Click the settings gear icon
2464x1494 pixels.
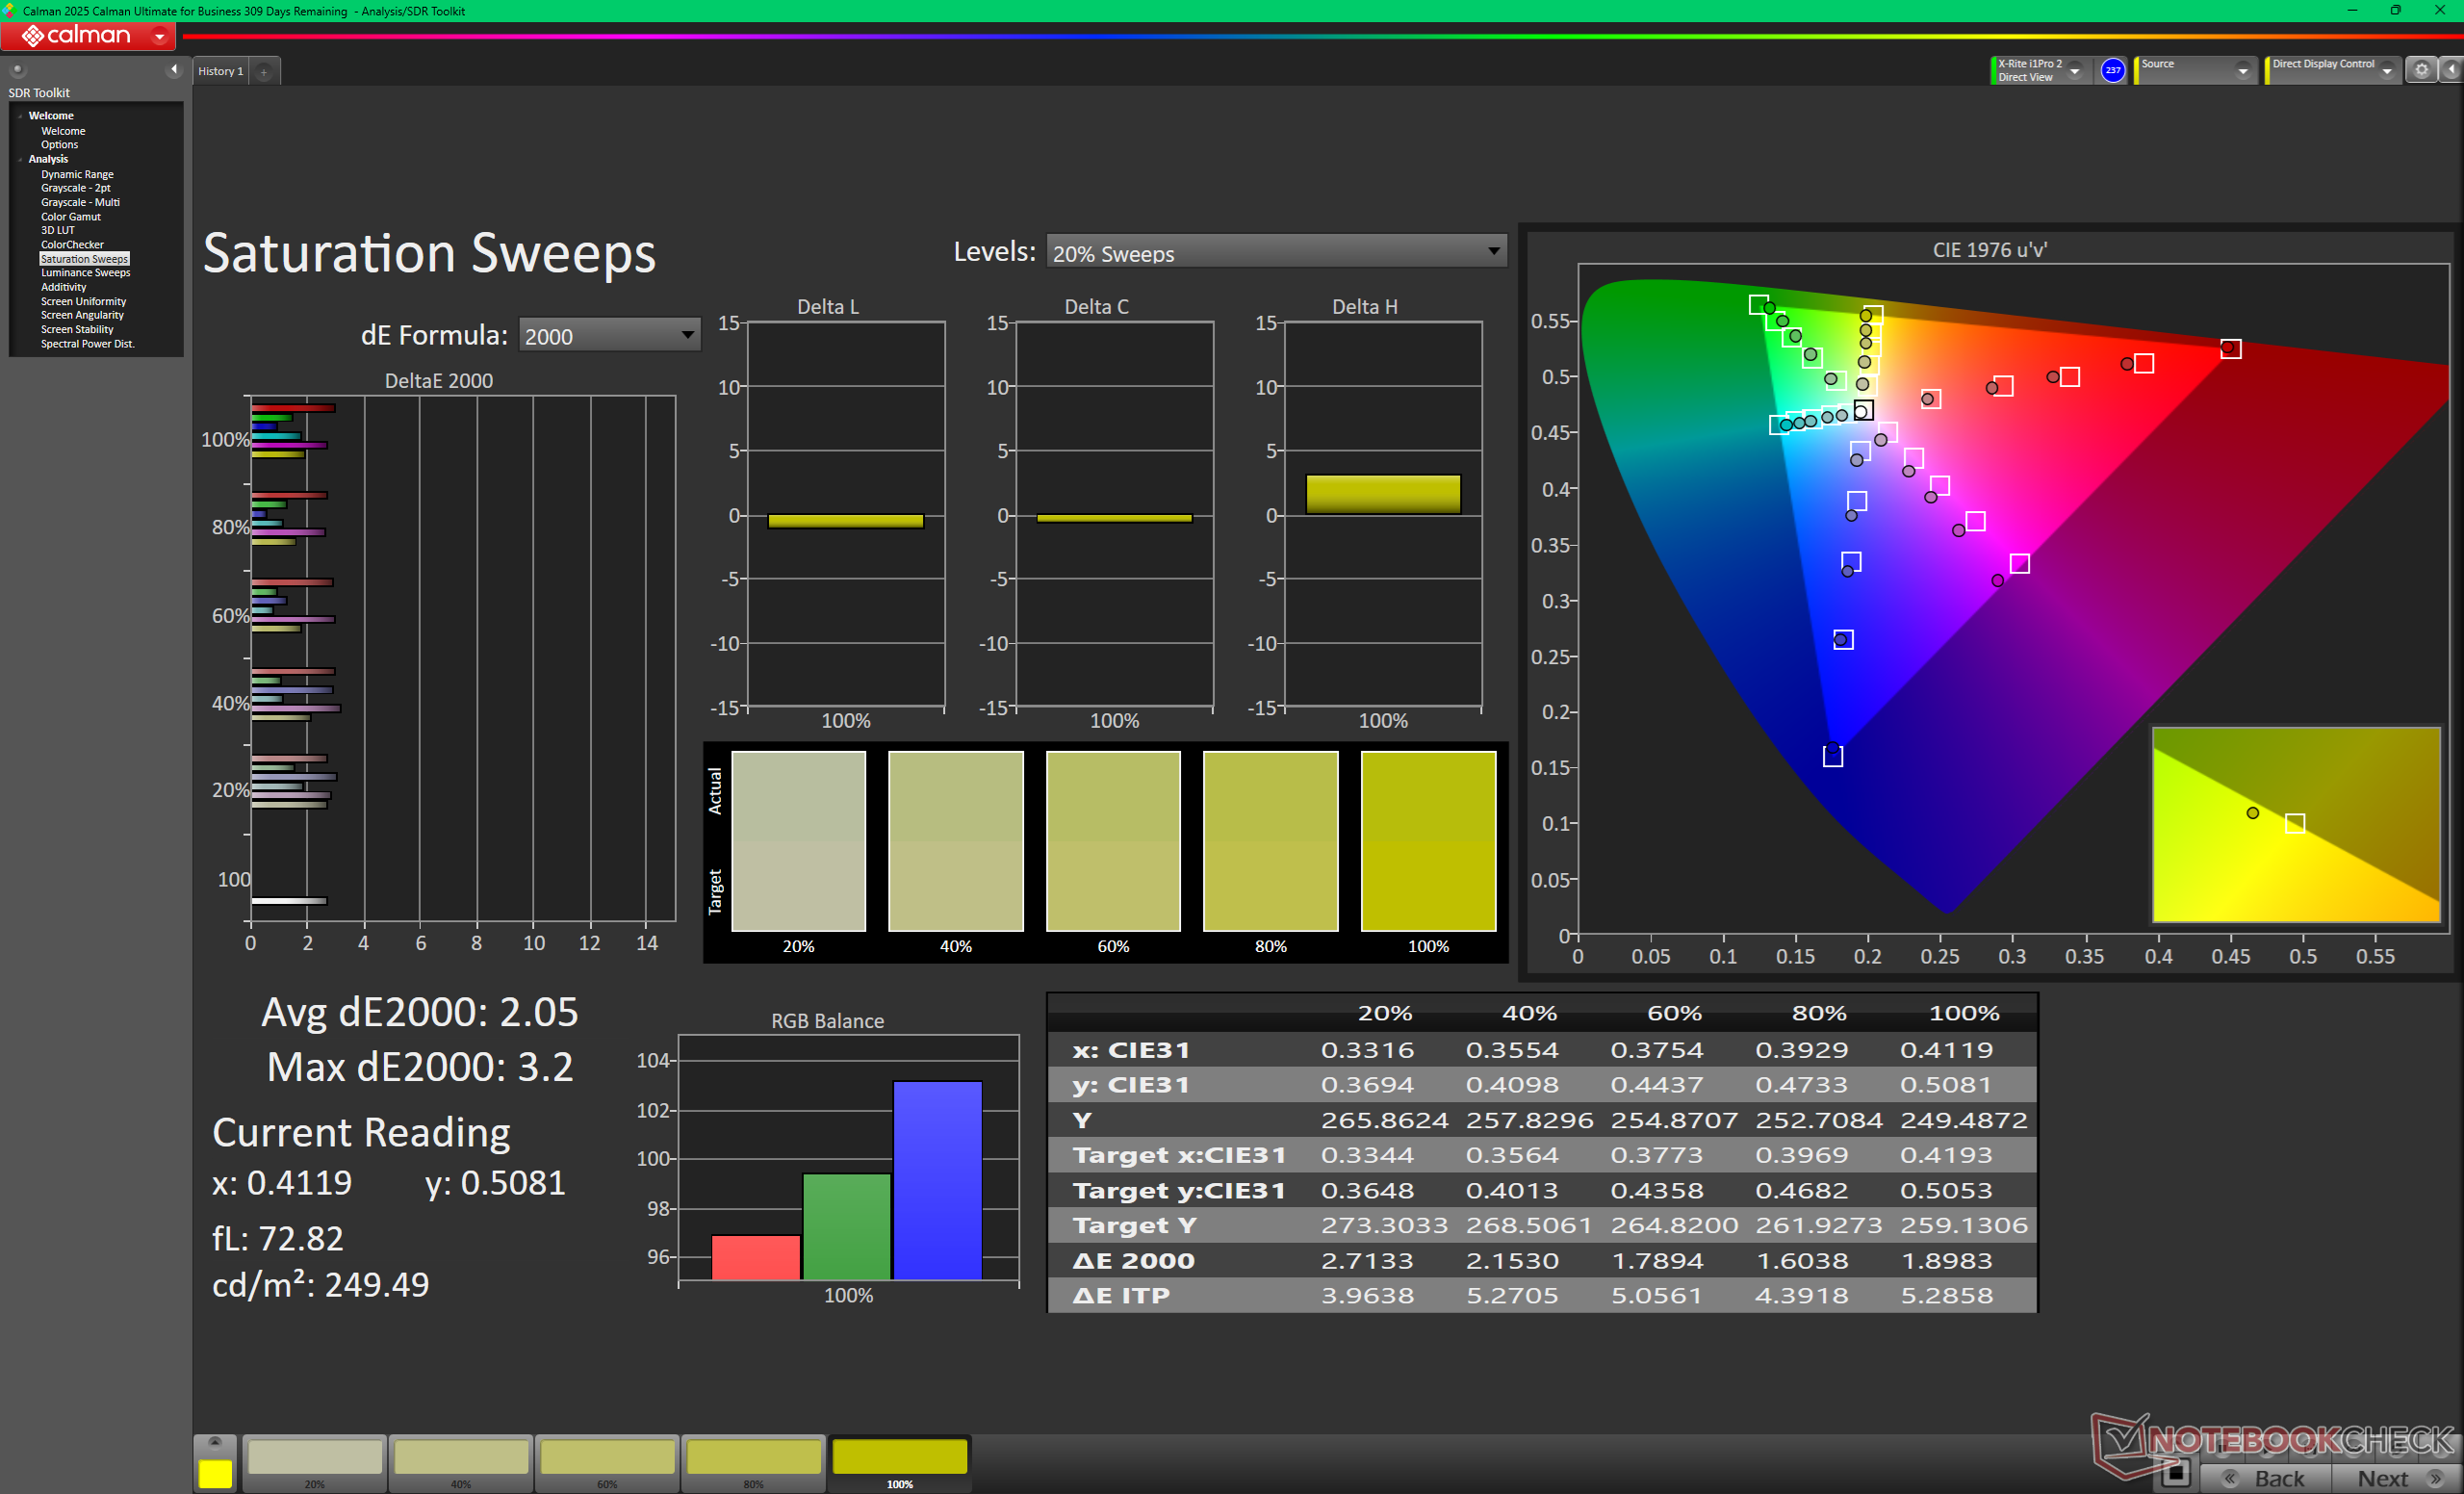coord(2421,70)
